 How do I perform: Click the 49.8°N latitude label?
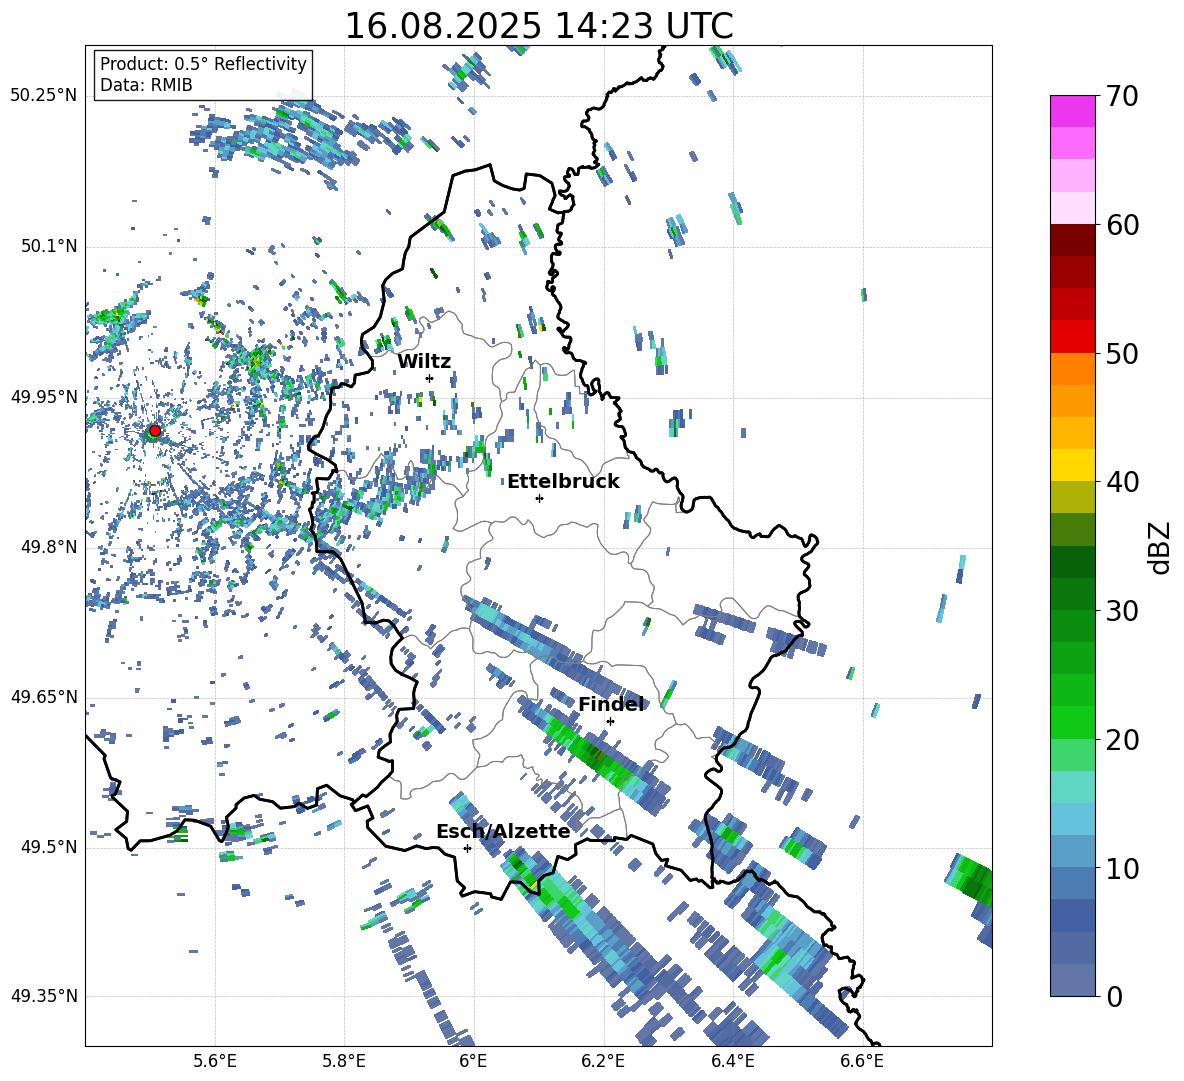[48, 547]
